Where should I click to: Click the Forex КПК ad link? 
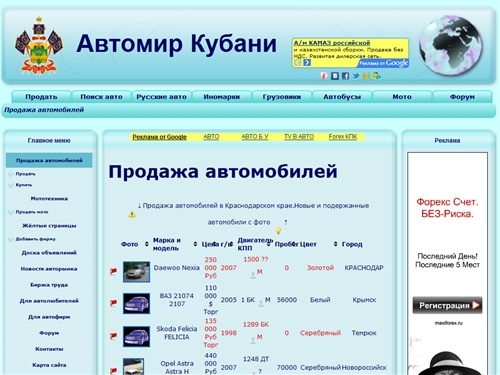point(343,137)
